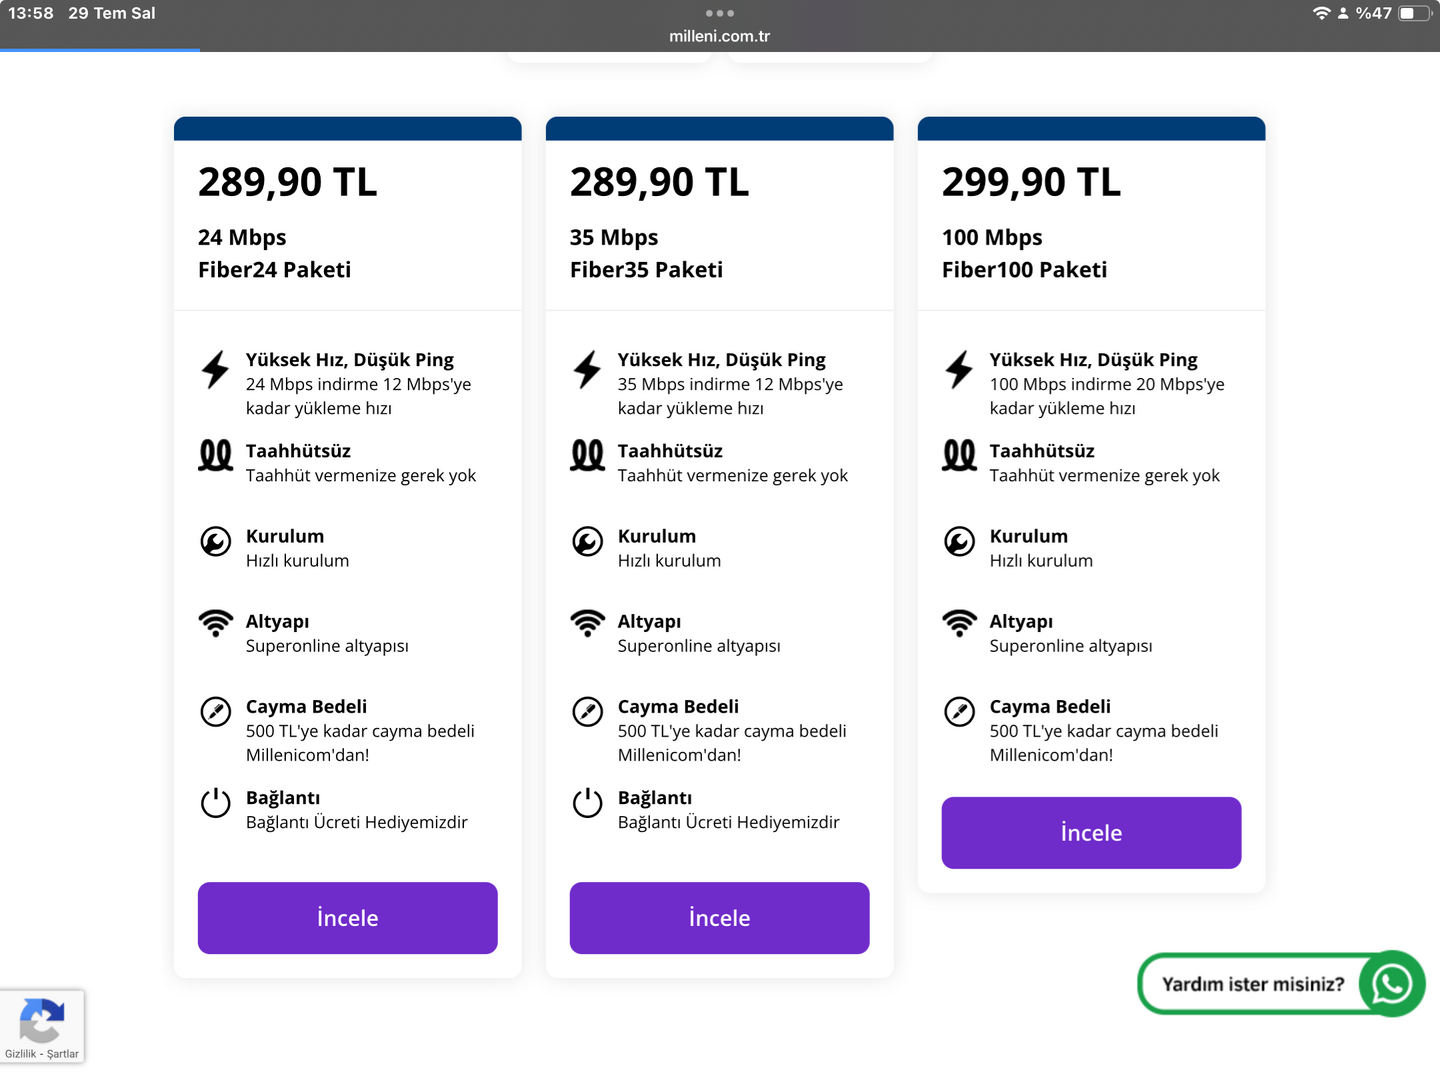Tap the three-dot multitasking menu
The image size is (1440, 1080).
(x=719, y=13)
